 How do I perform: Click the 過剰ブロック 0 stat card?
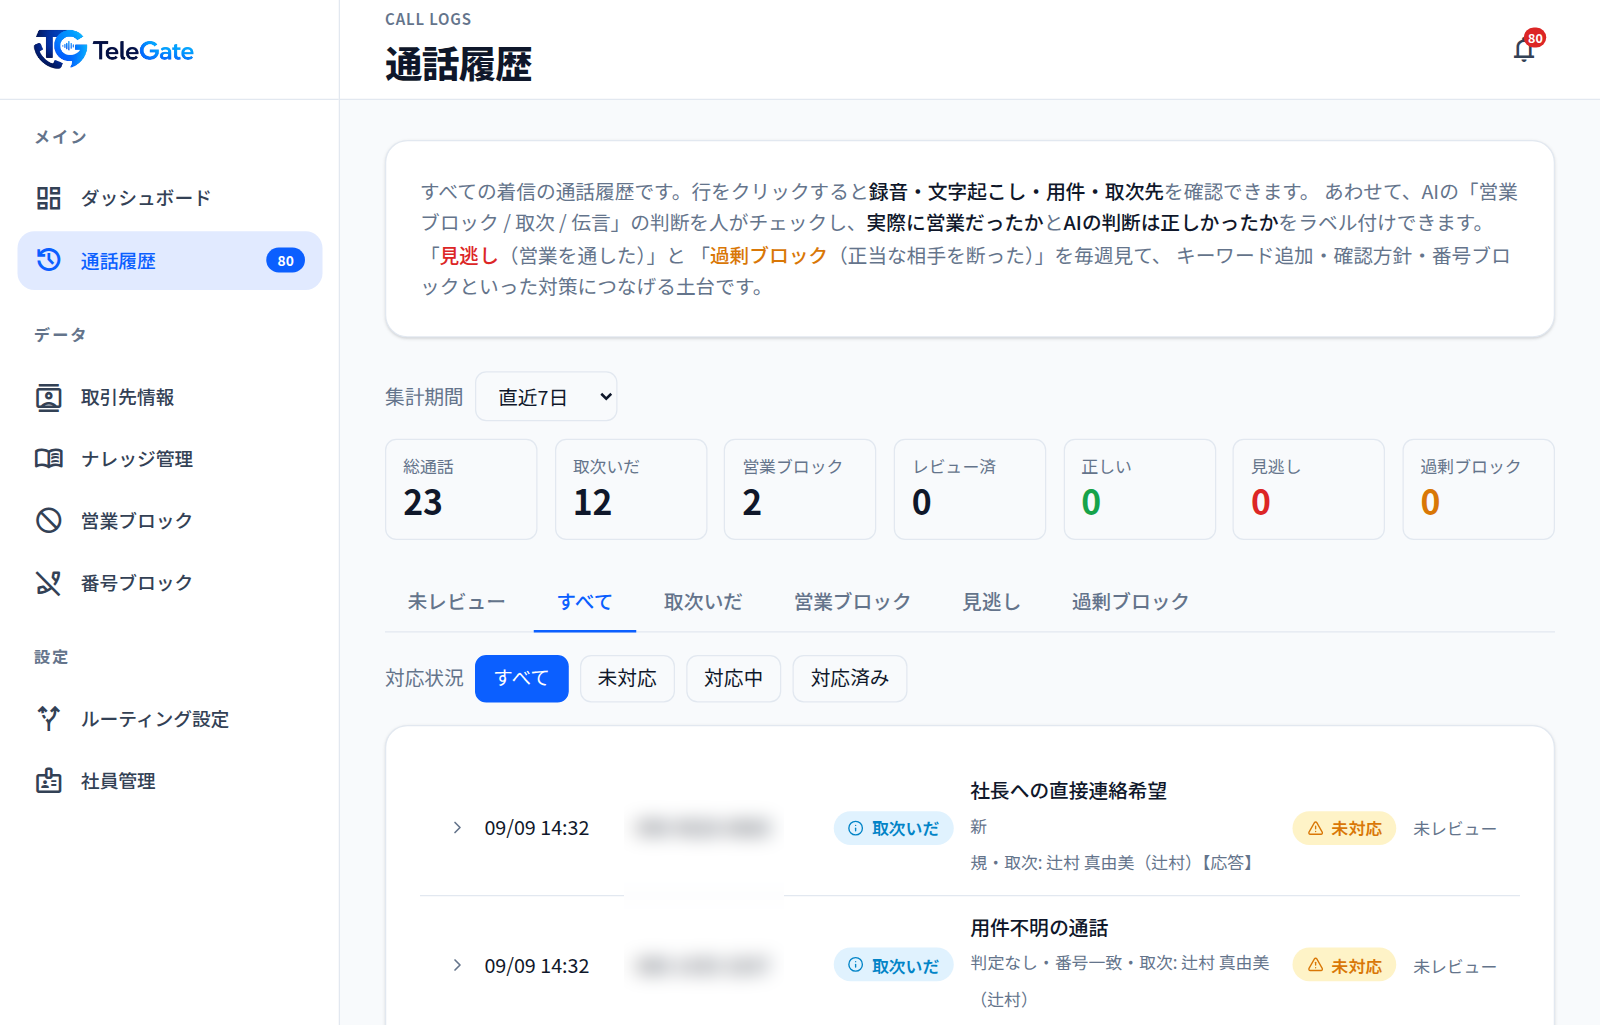(x=1479, y=489)
